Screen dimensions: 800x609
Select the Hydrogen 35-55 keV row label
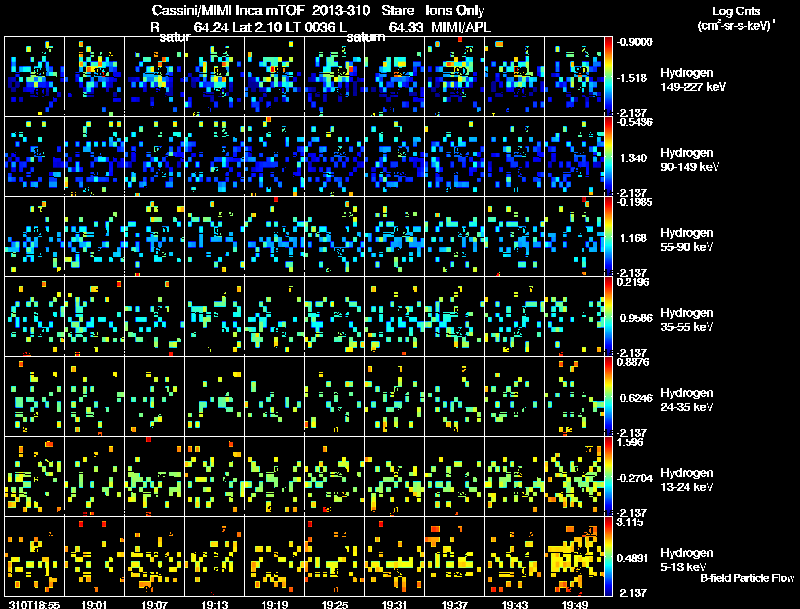(x=687, y=320)
